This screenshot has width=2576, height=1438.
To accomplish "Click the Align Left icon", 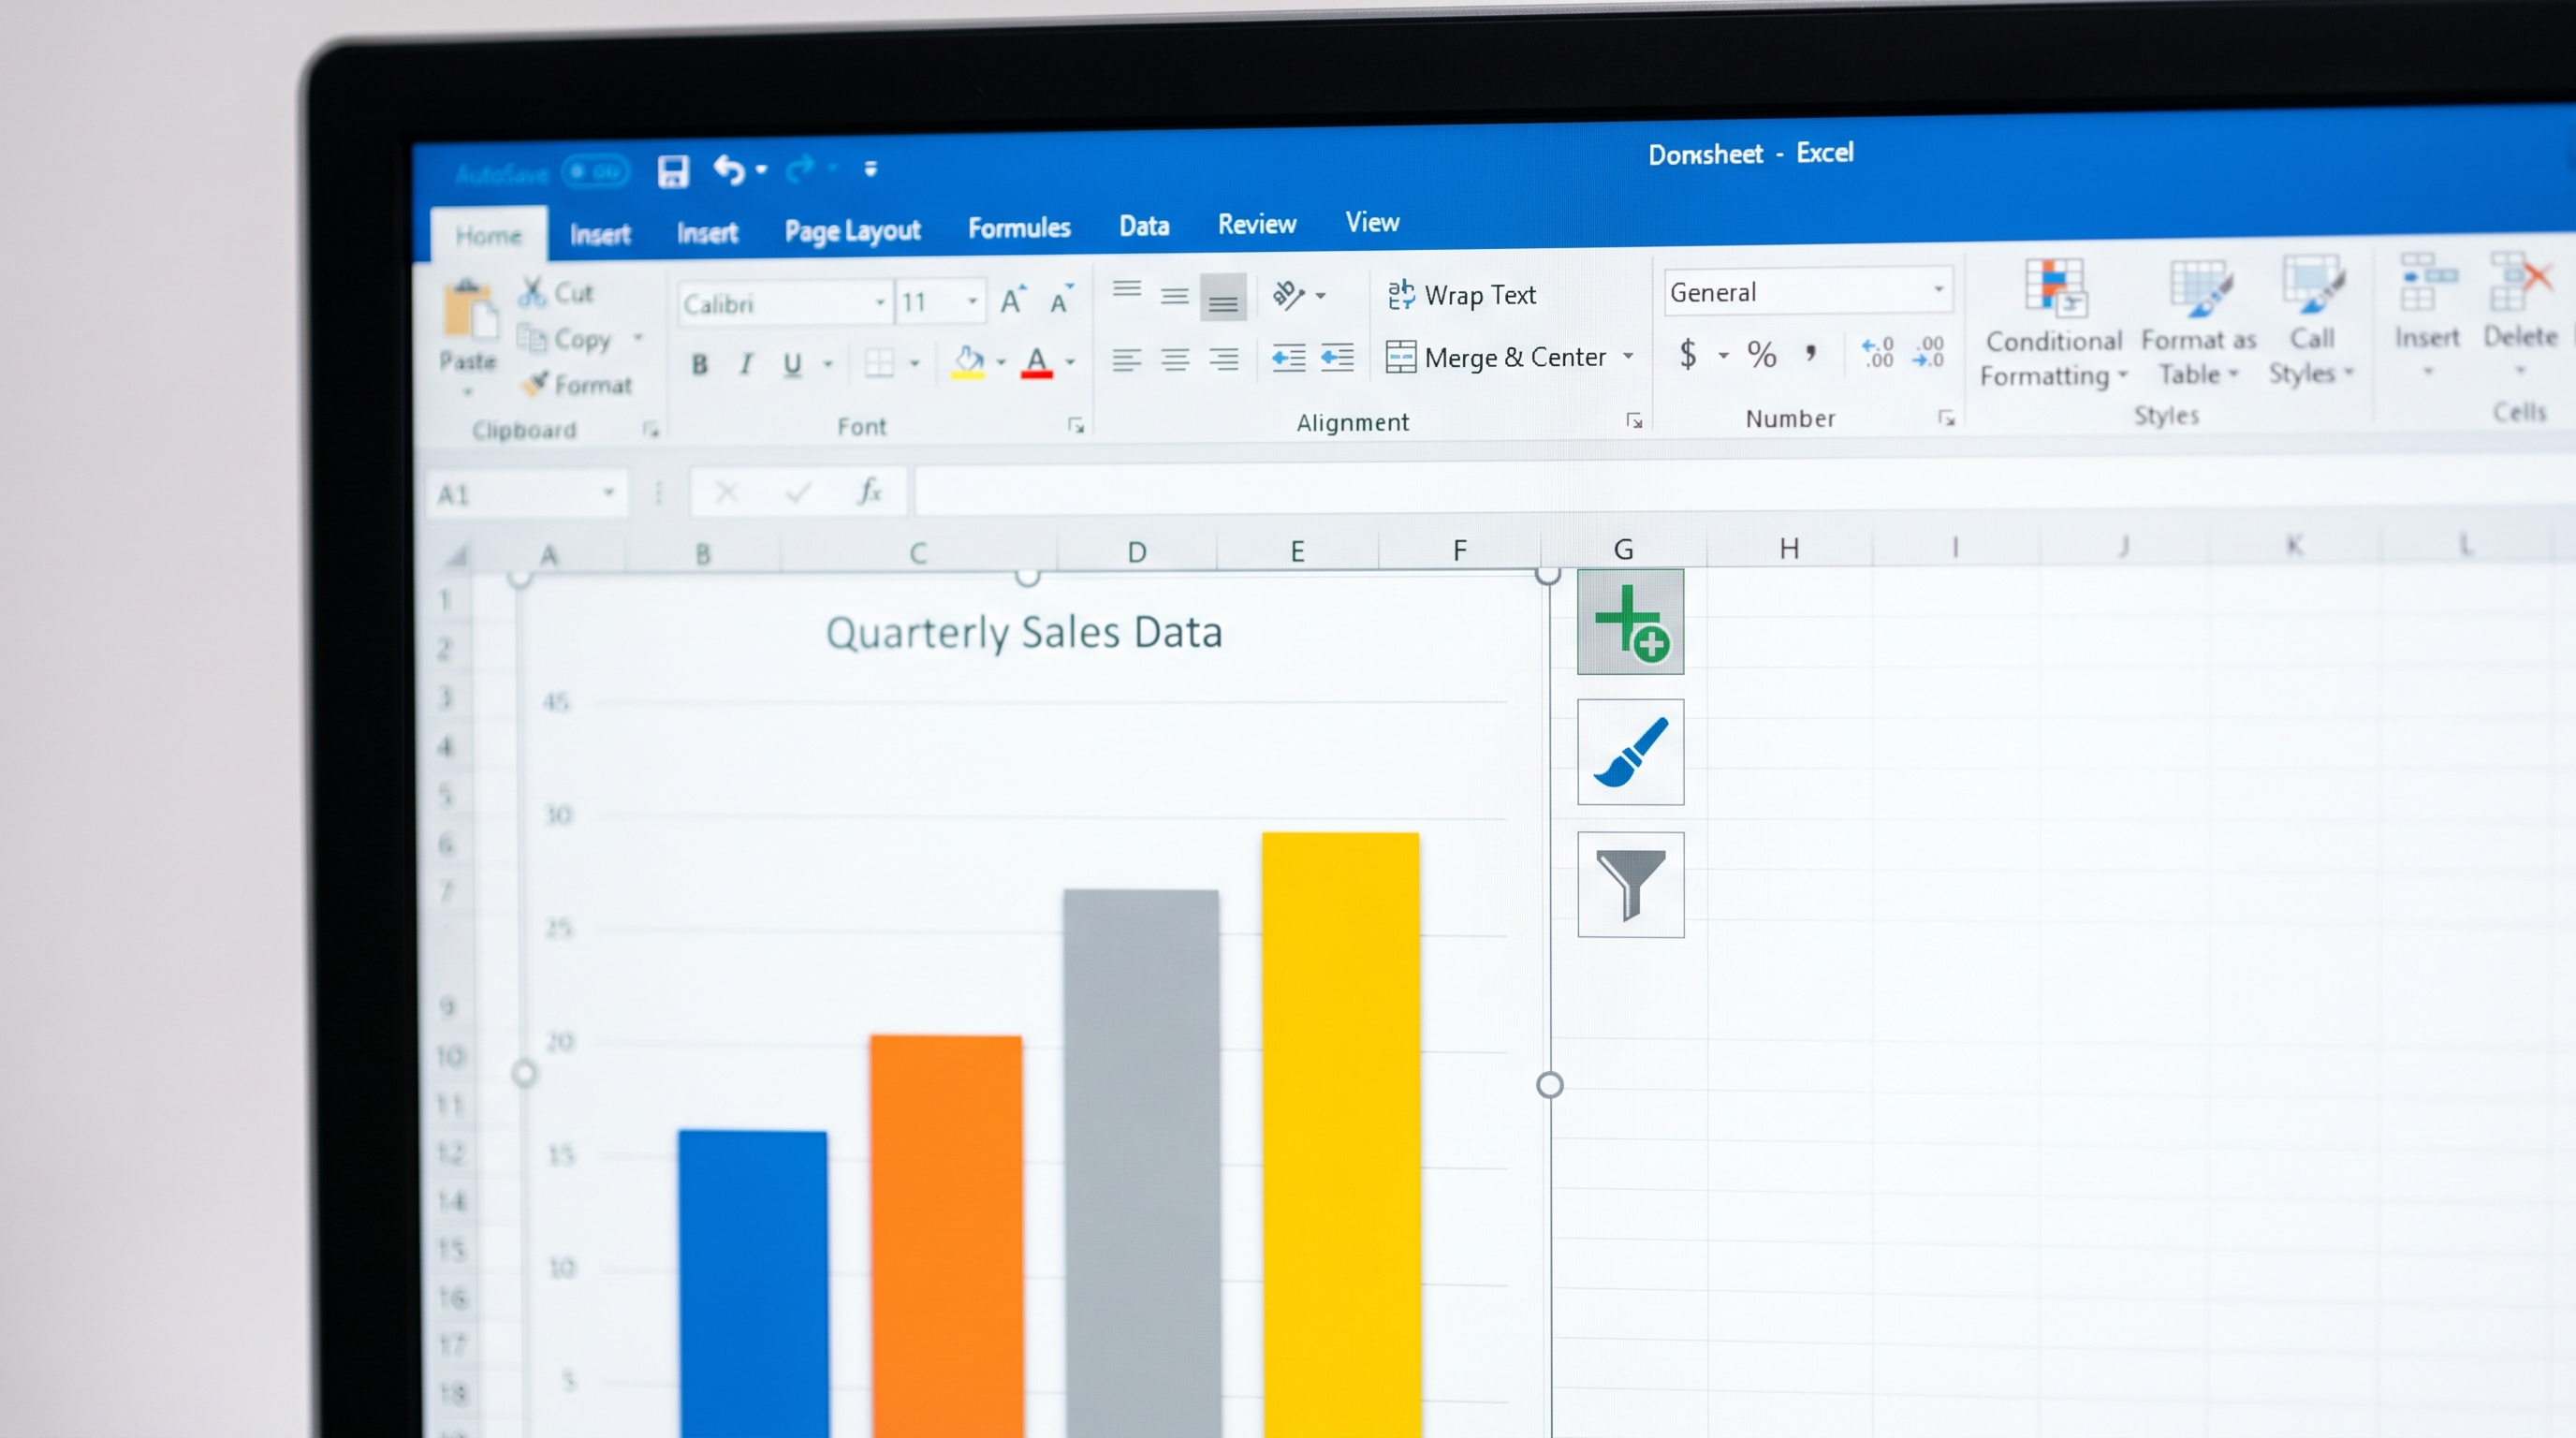I will (x=1127, y=360).
